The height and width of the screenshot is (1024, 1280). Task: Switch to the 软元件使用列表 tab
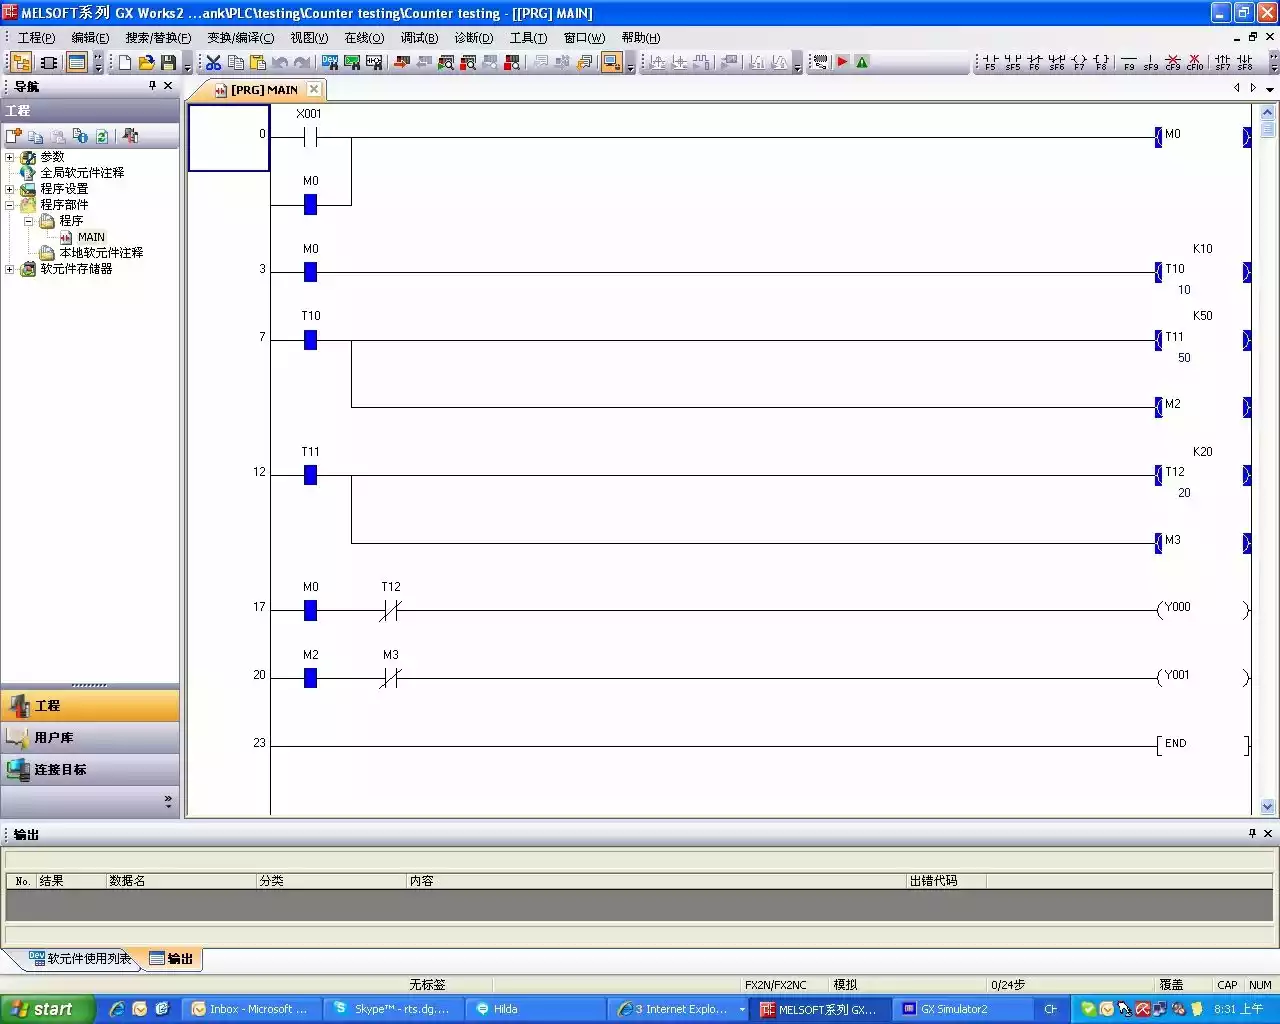coord(82,959)
